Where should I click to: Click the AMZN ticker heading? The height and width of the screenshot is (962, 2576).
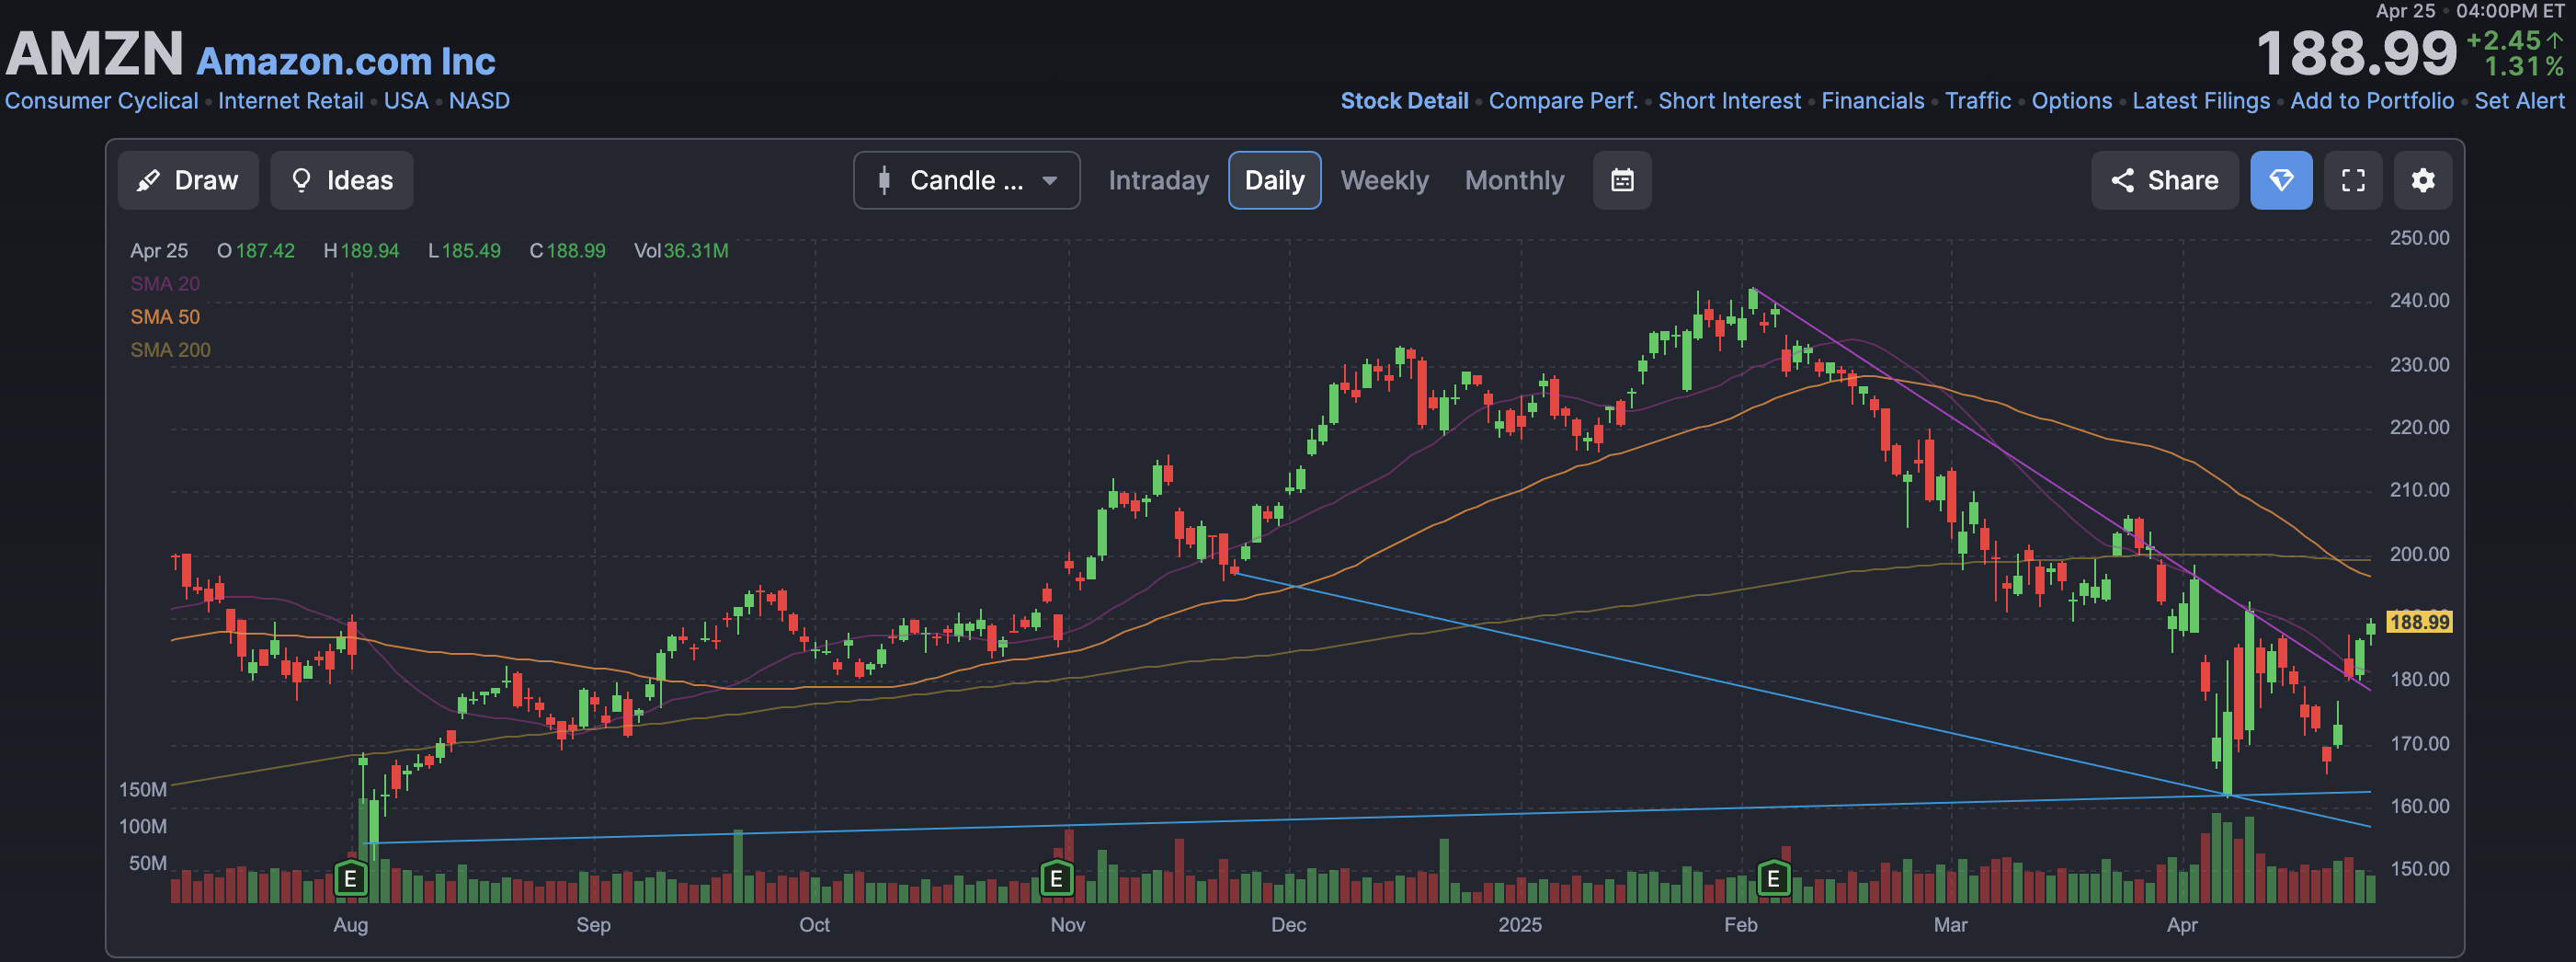click(x=95, y=53)
